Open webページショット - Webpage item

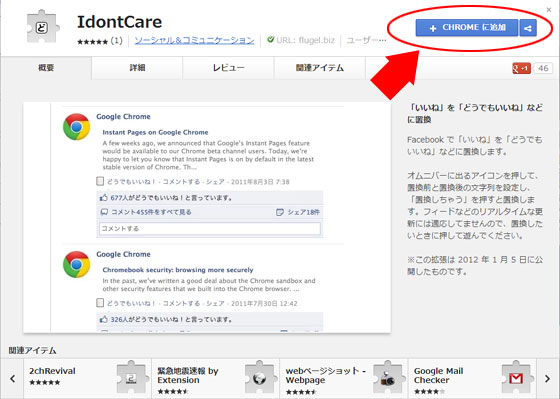[x=344, y=378]
